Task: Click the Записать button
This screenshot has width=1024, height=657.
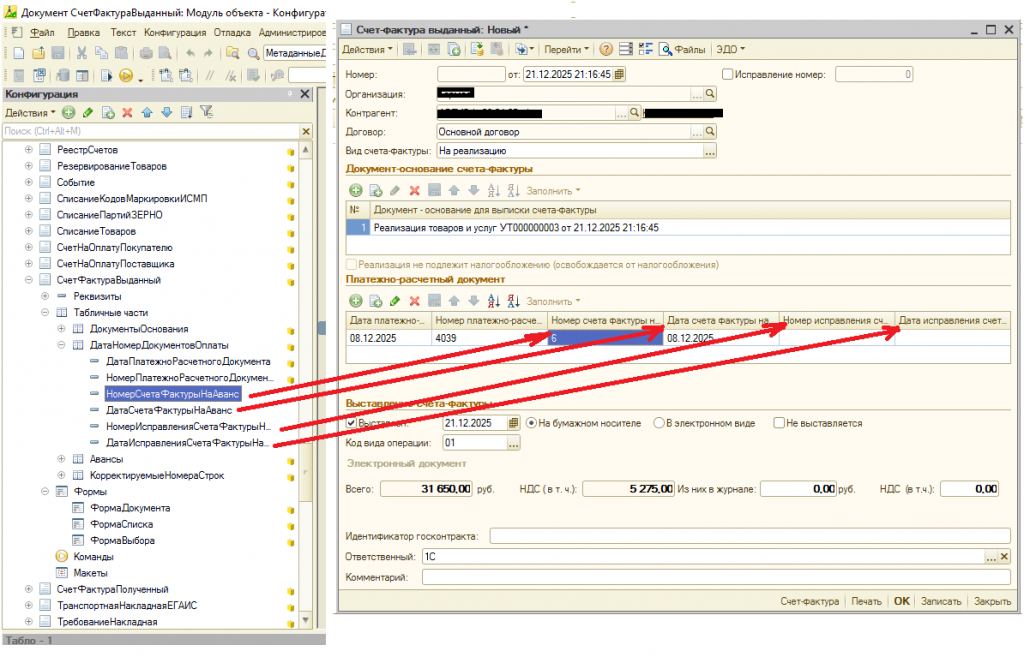Action: pyautogui.click(x=941, y=601)
